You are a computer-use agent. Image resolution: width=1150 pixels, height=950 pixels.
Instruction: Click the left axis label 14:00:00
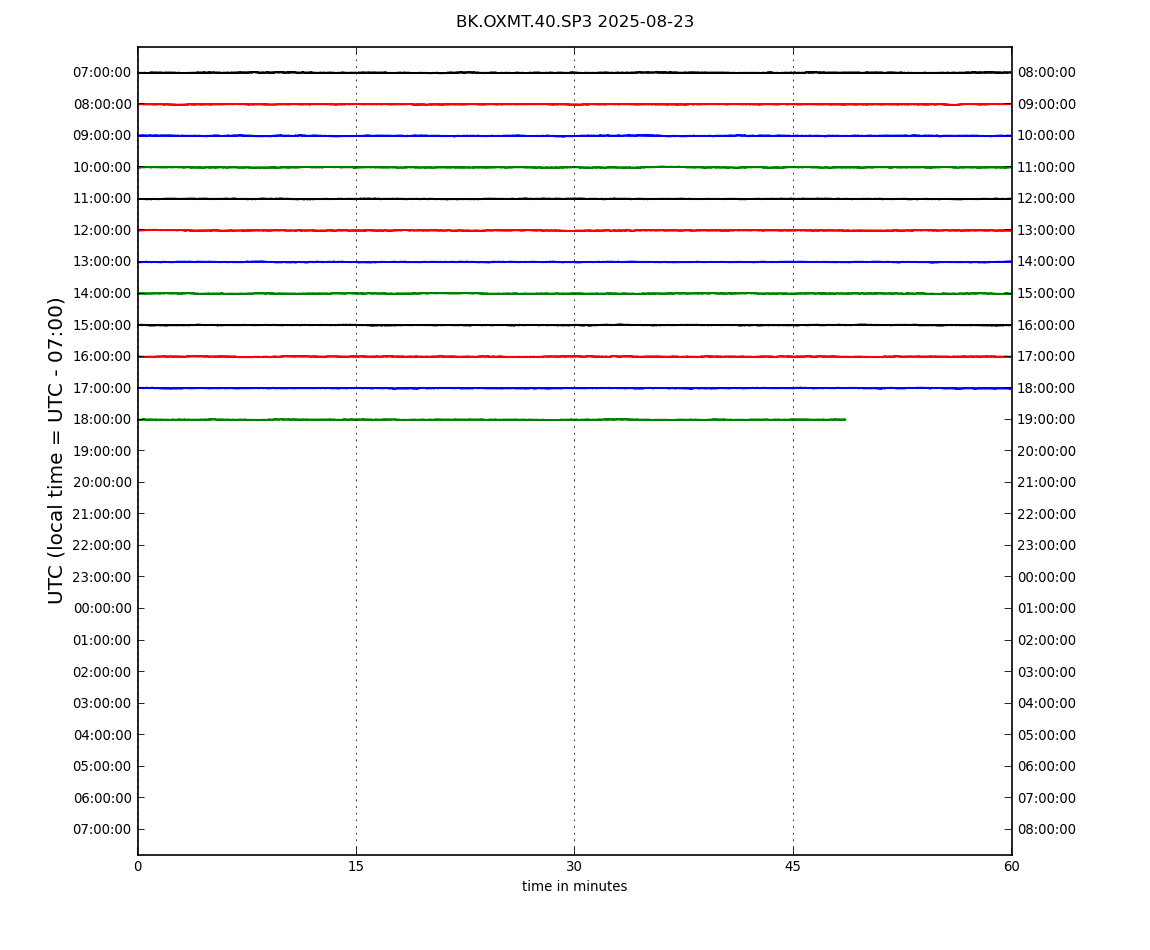coord(102,293)
